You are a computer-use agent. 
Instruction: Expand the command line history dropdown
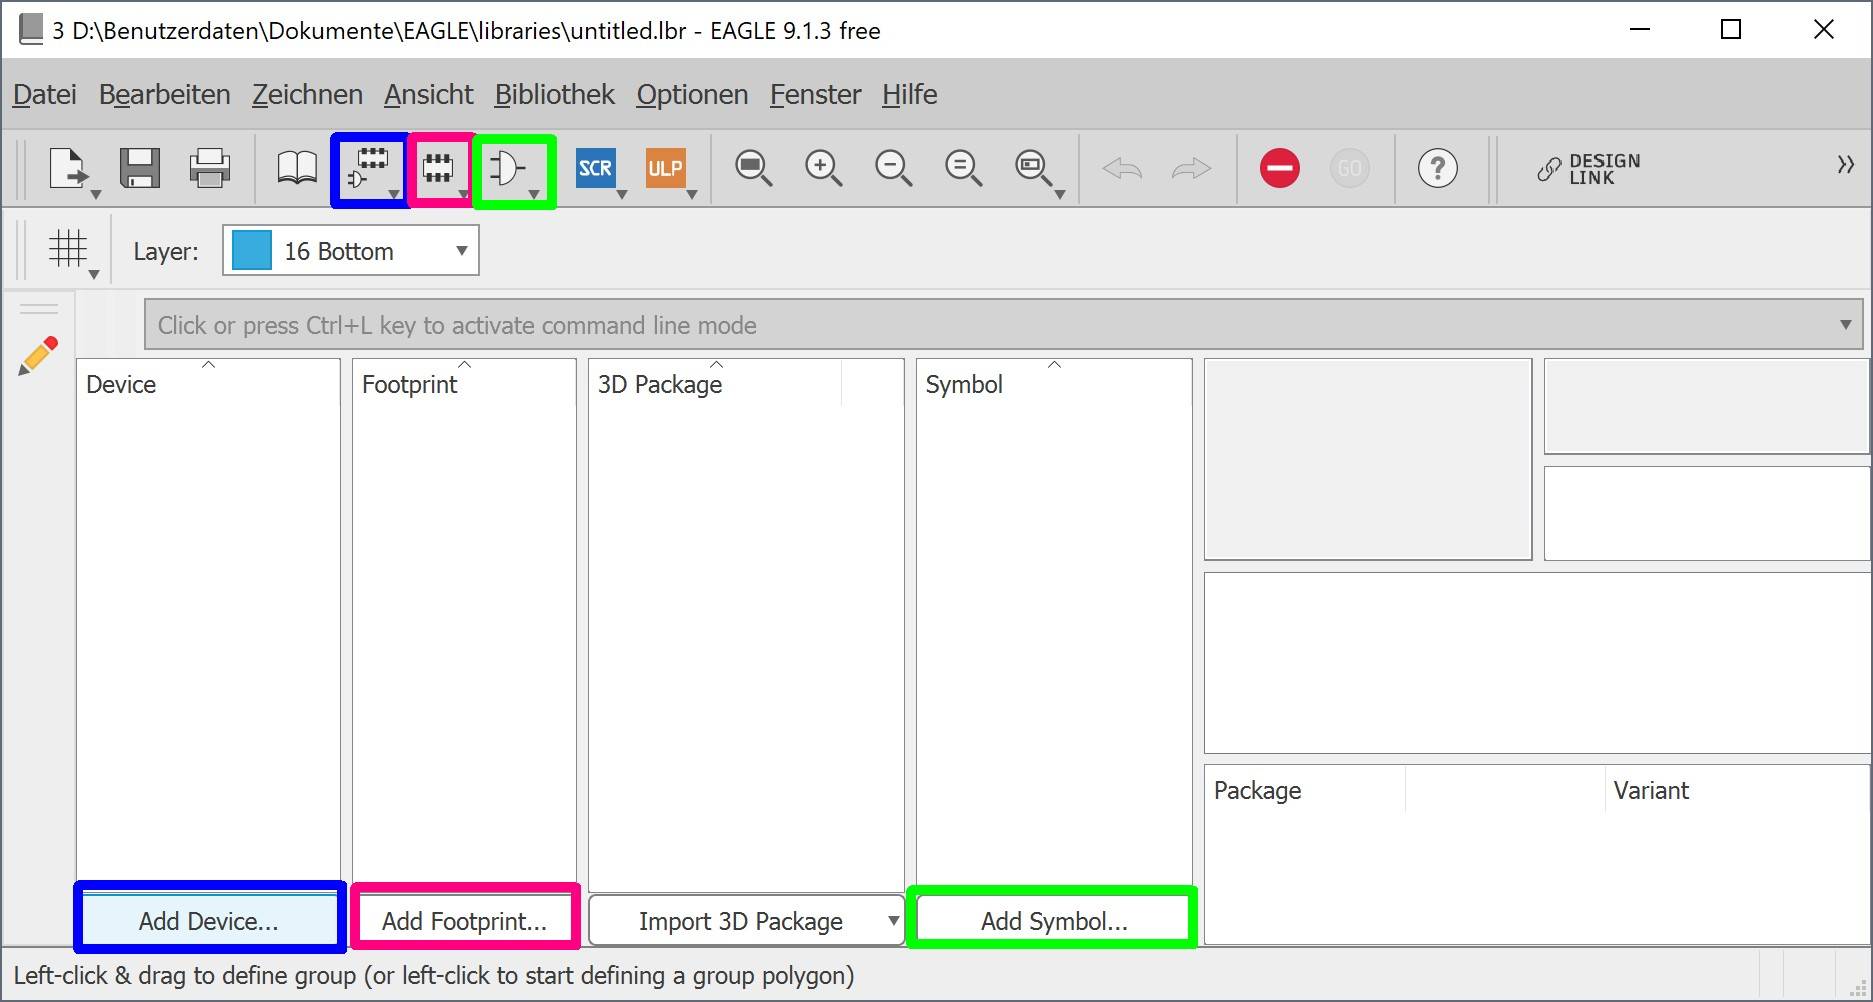(x=1845, y=325)
